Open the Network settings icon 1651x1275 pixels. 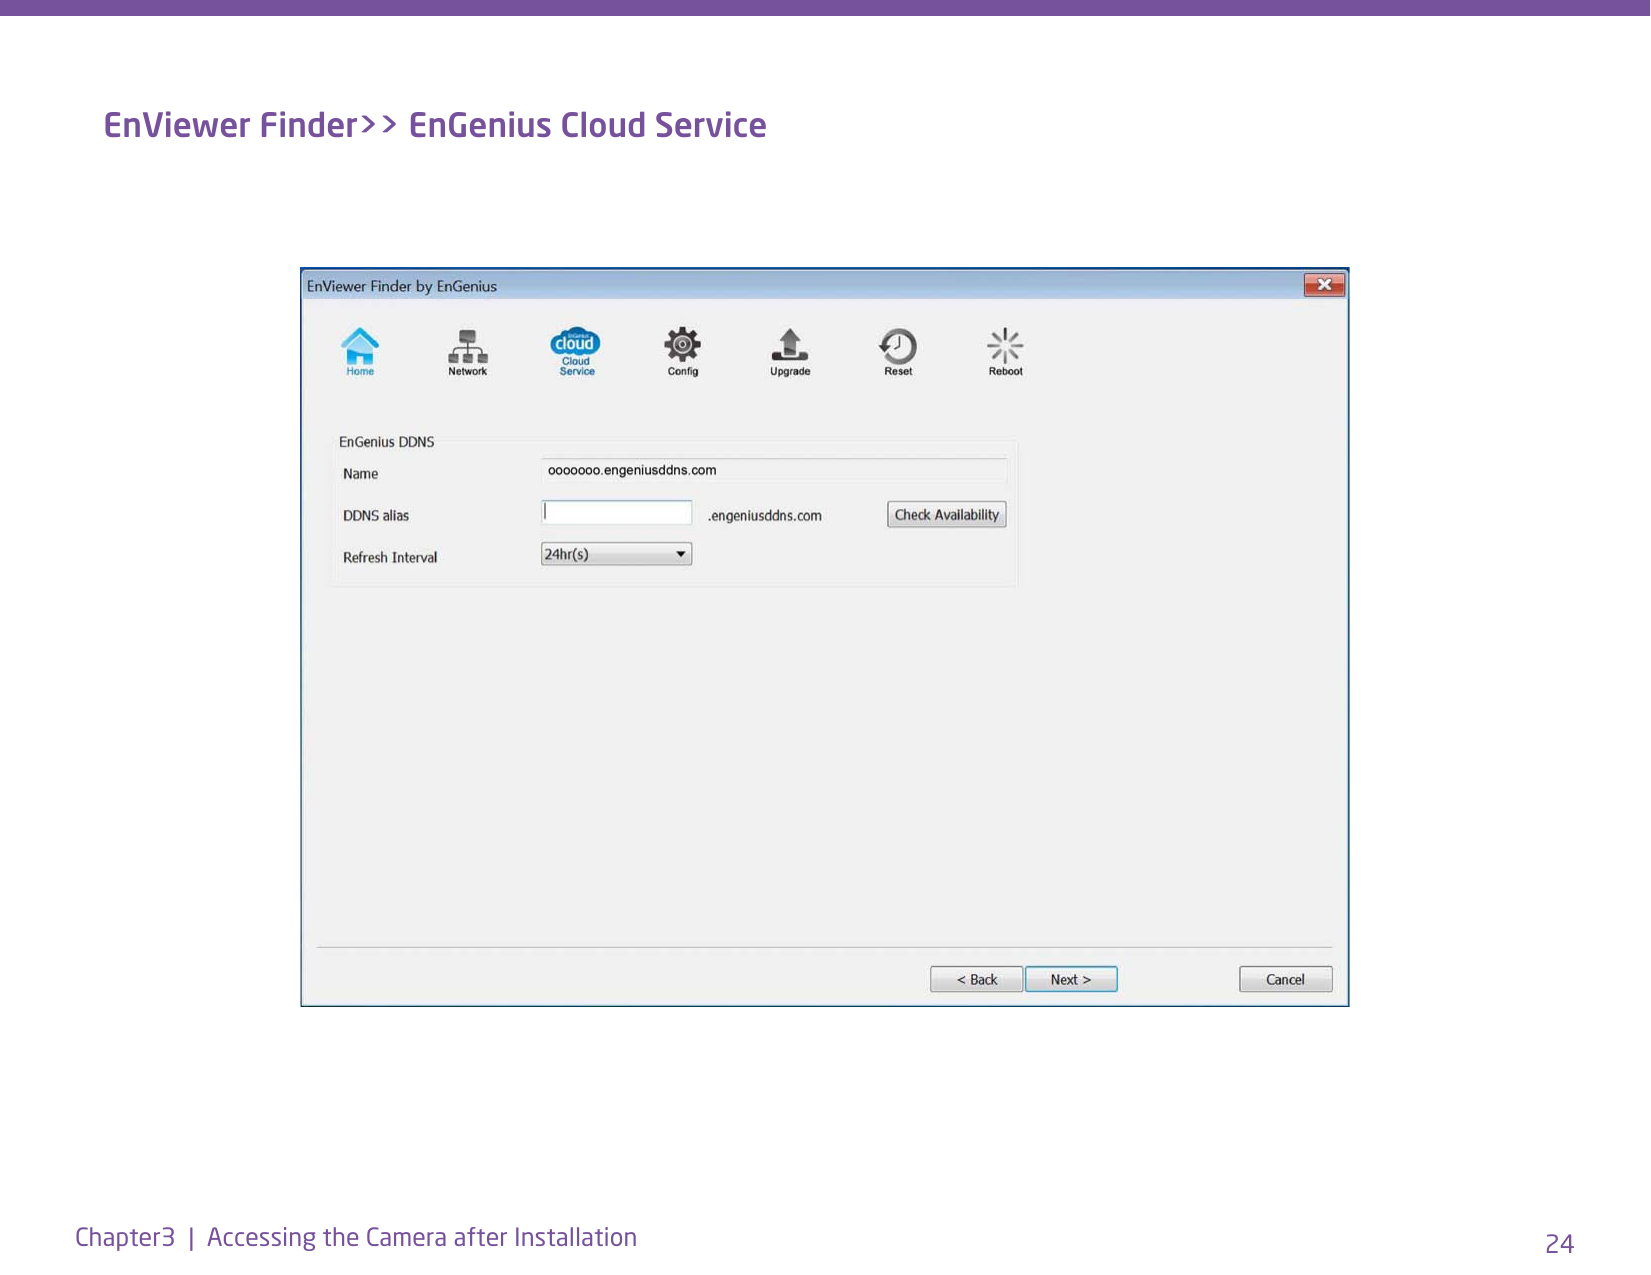(467, 352)
